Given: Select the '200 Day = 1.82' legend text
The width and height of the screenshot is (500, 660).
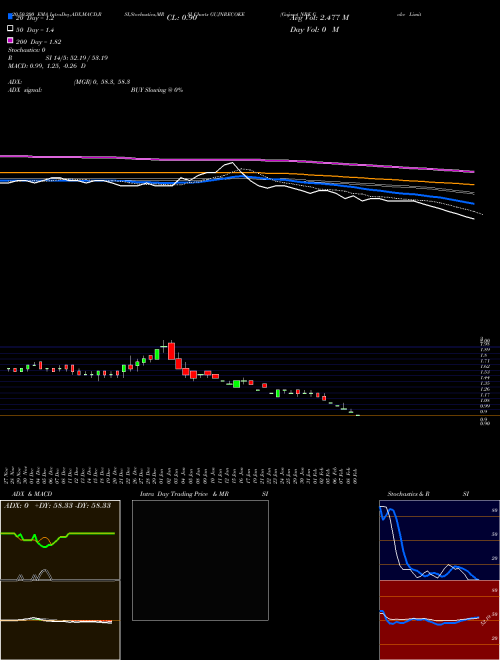Looking at the screenshot, I should tap(39, 42).
